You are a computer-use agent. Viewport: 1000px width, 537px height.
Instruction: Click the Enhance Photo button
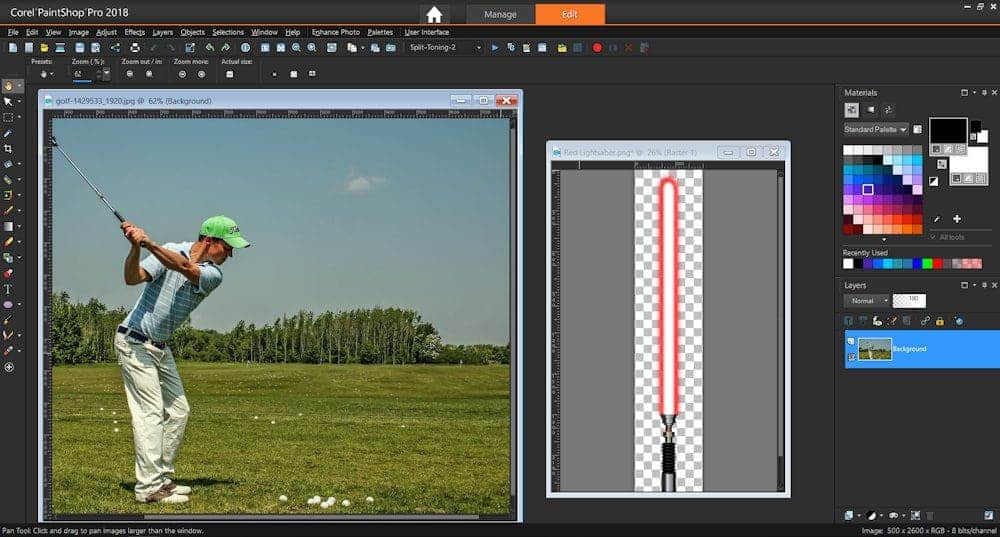(335, 32)
